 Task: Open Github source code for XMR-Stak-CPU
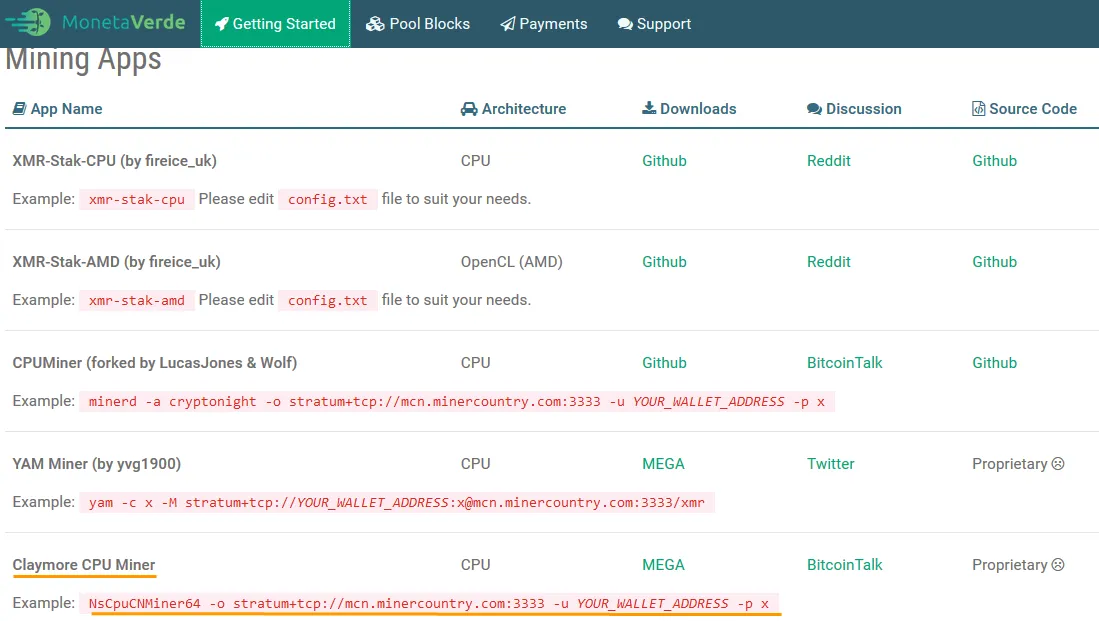(995, 161)
